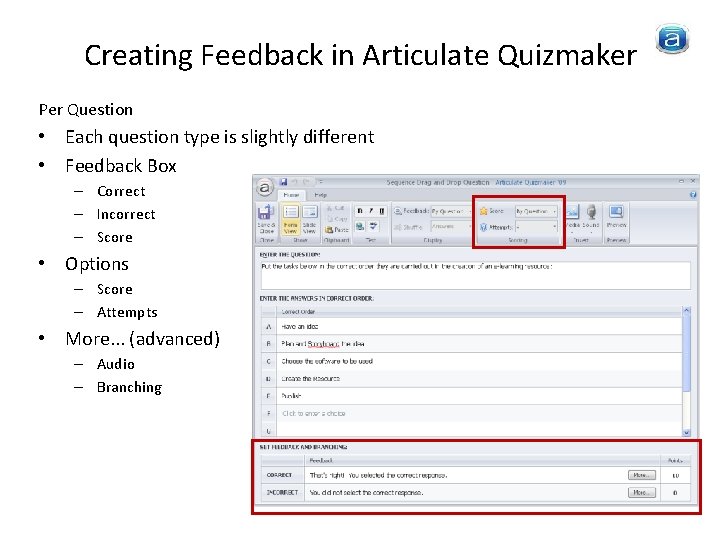
Task: Toggle Underline text formatting
Action: (382, 211)
